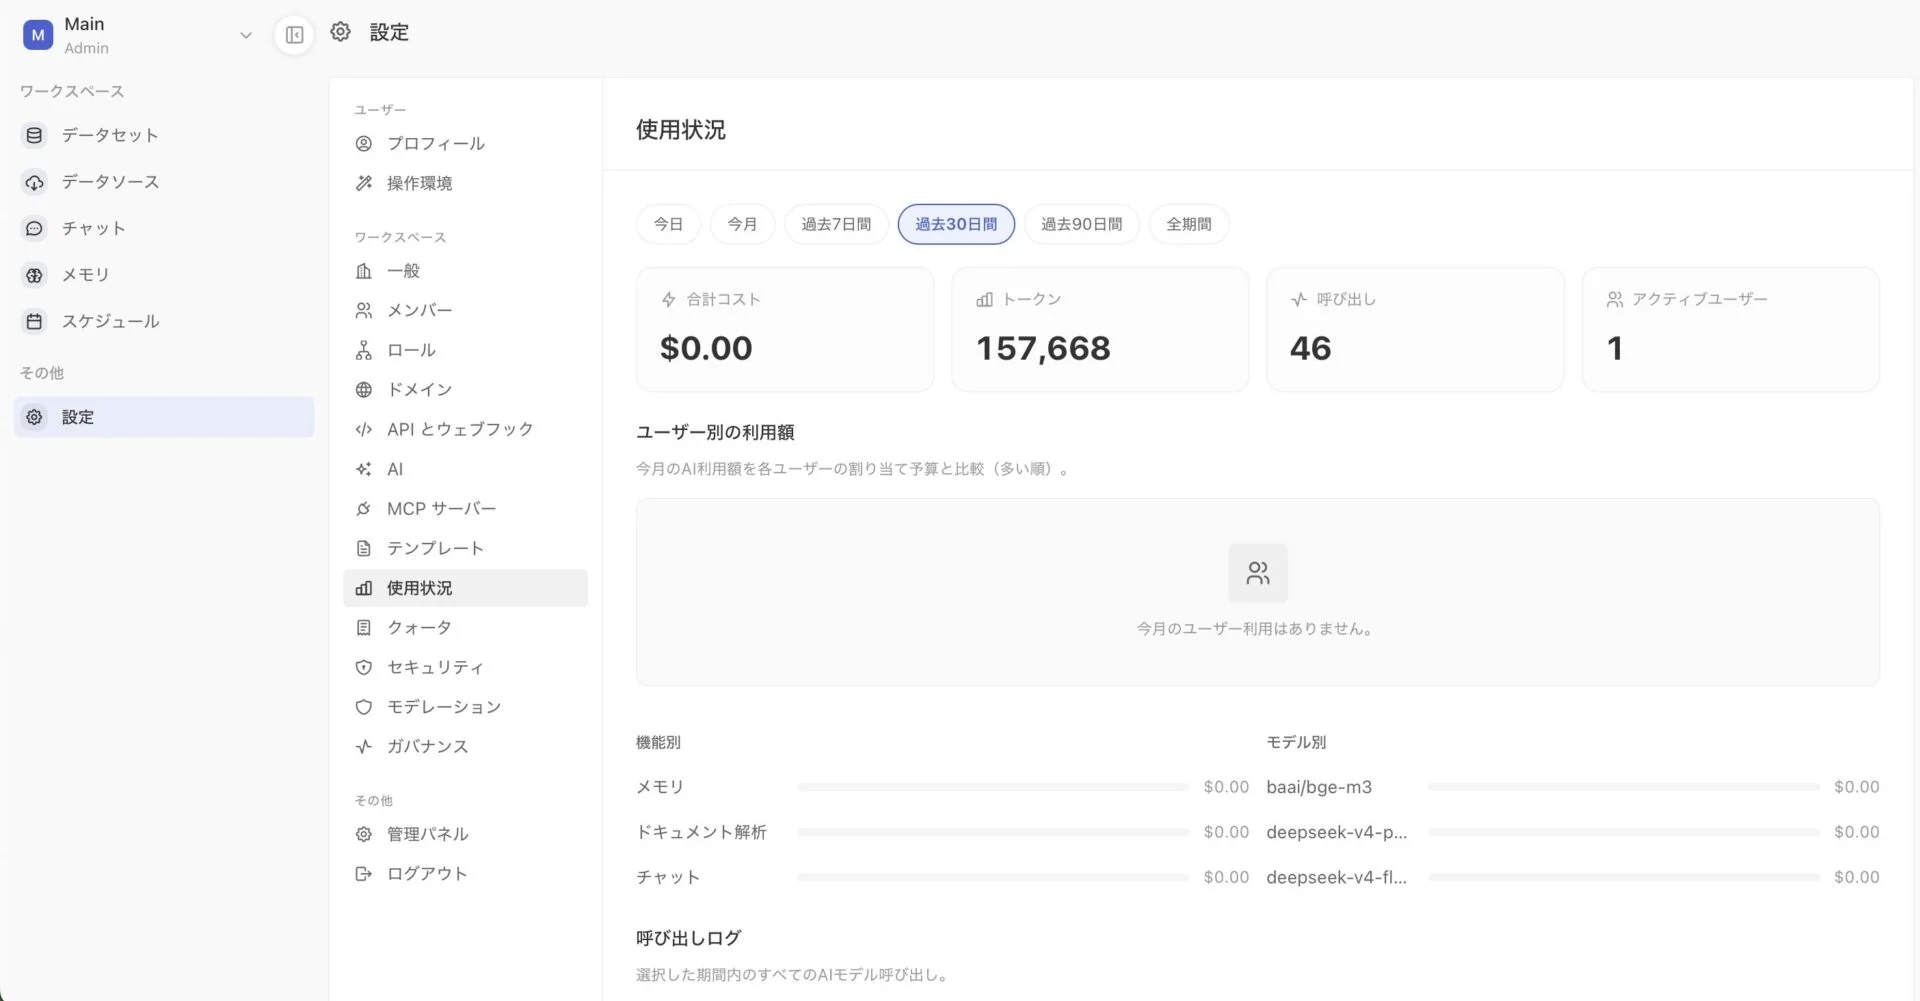Screen dimensions: 1920x1001
Task: Click the 設定 gear icon in left sidebar
Action: (x=34, y=417)
